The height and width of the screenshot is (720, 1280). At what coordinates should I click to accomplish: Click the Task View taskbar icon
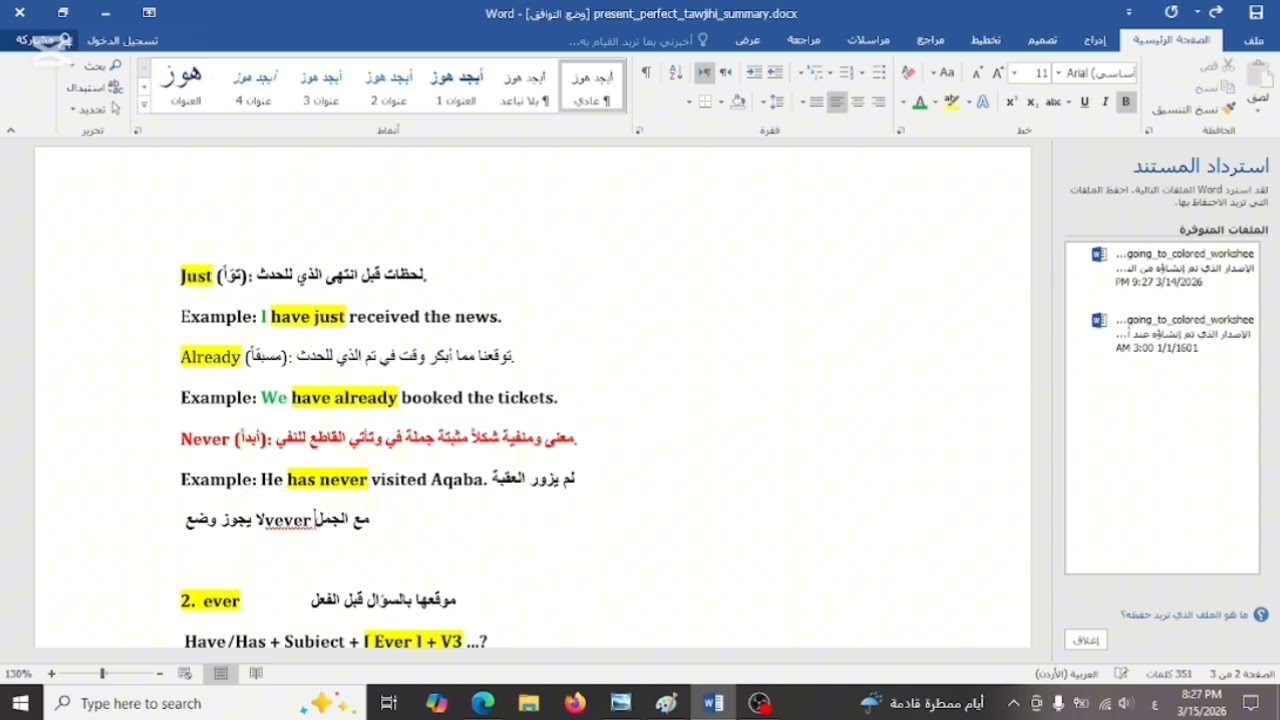(389, 703)
